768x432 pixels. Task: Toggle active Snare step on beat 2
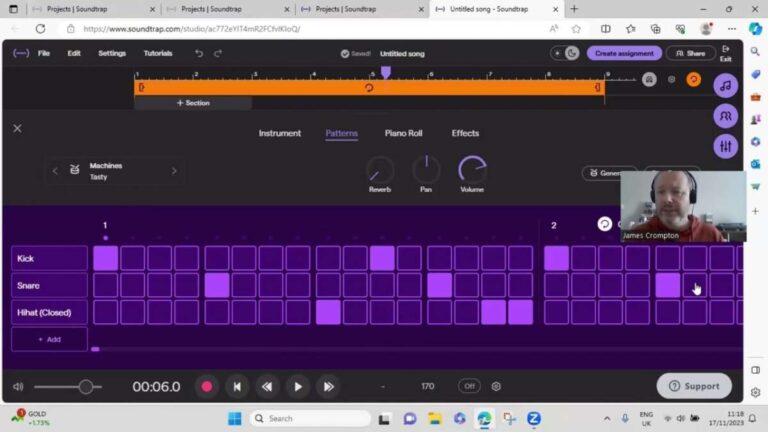(x=217, y=285)
